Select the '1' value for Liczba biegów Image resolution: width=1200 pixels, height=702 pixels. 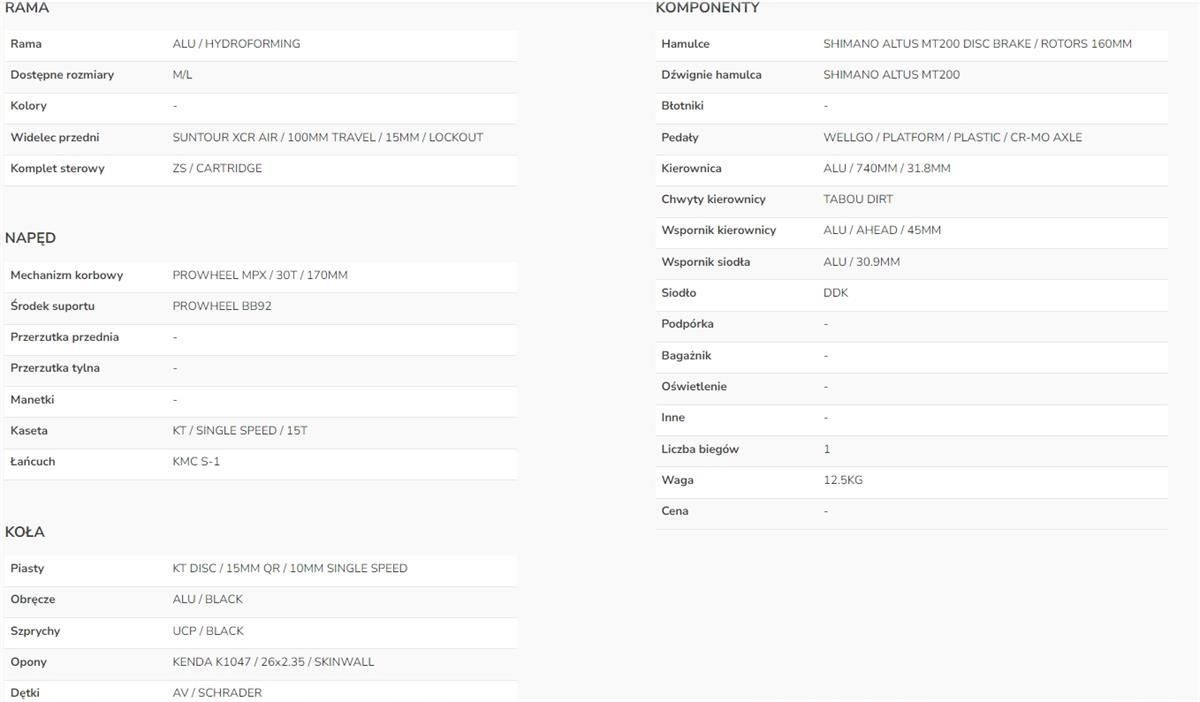pos(827,449)
